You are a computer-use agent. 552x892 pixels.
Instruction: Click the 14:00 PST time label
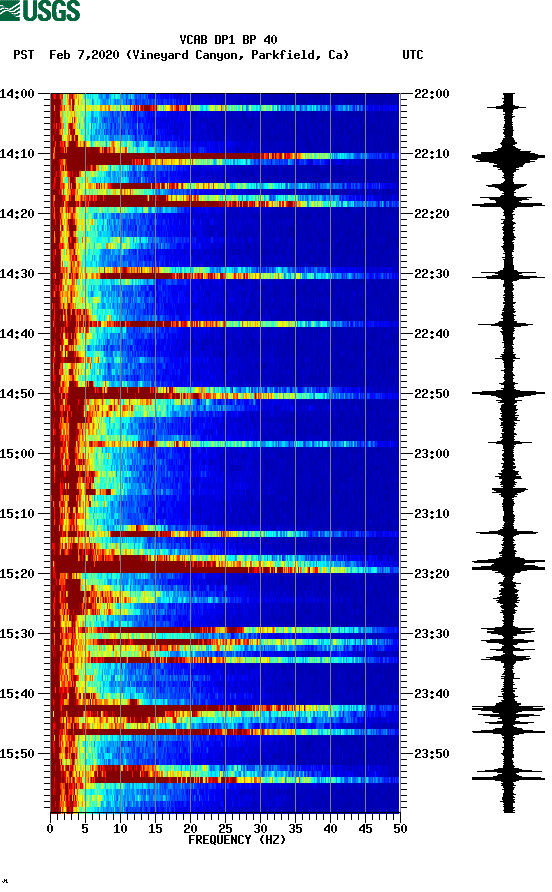coord(17,94)
